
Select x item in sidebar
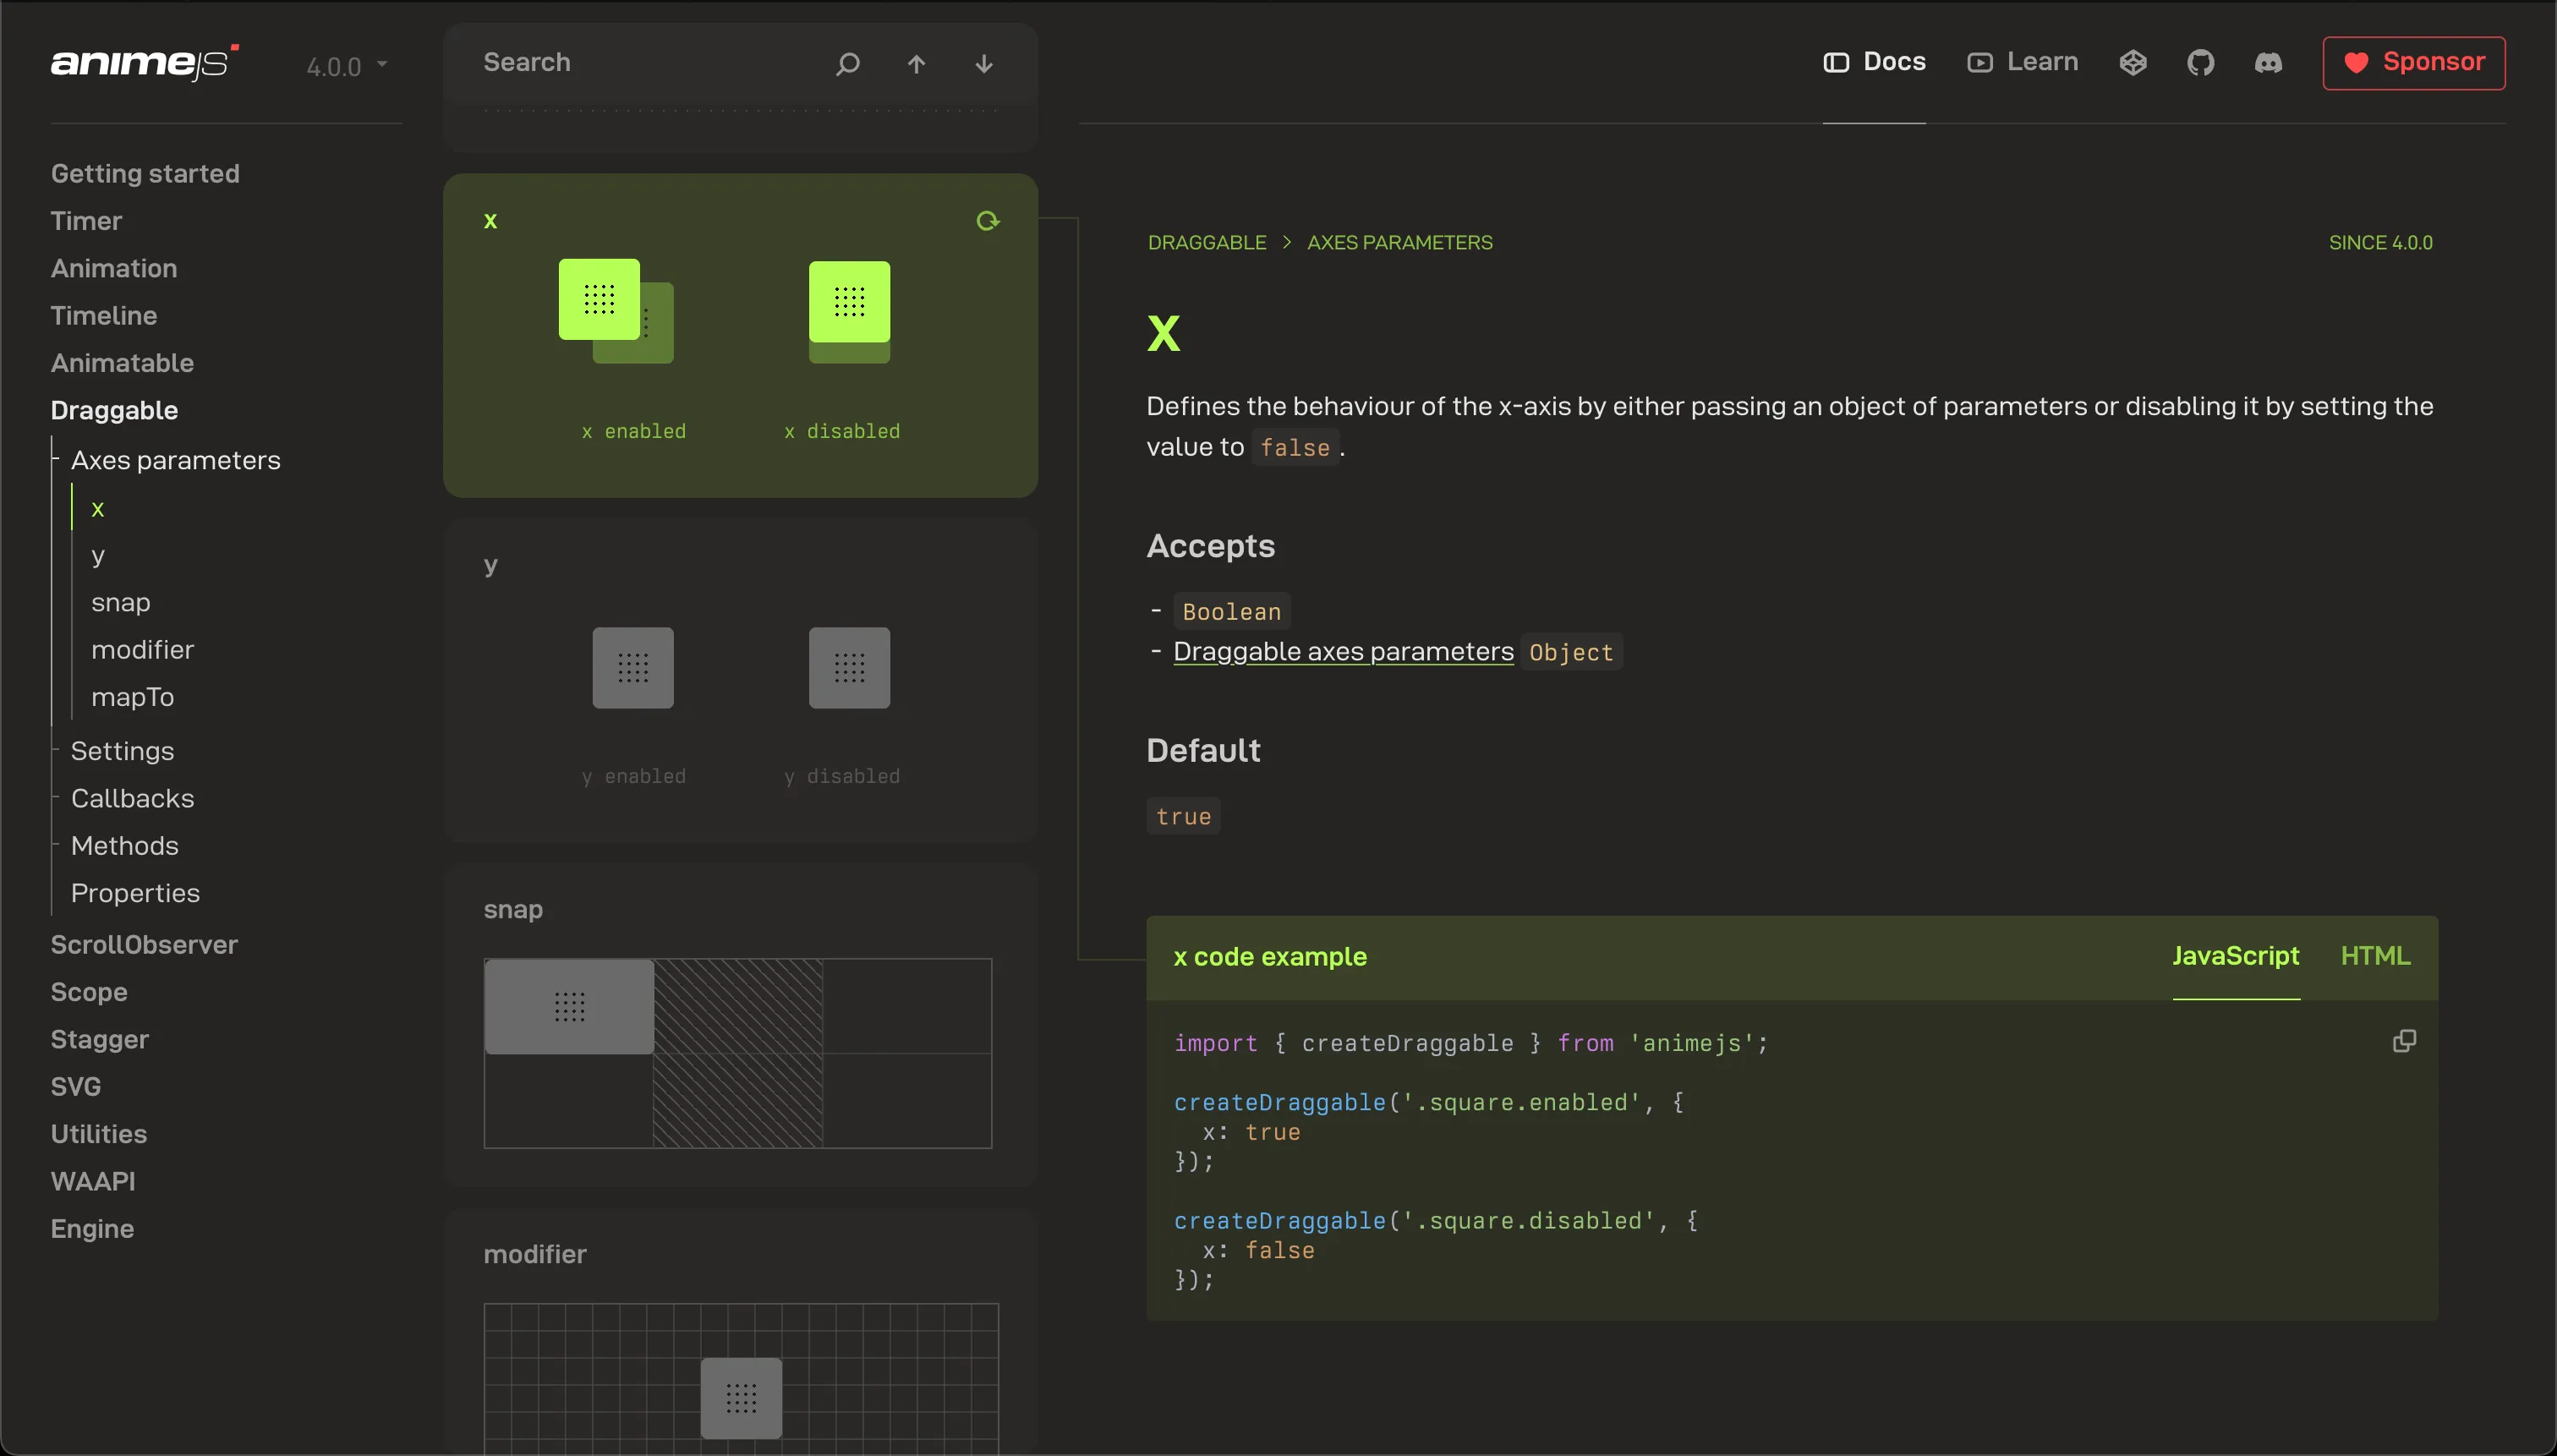point(97,508)
